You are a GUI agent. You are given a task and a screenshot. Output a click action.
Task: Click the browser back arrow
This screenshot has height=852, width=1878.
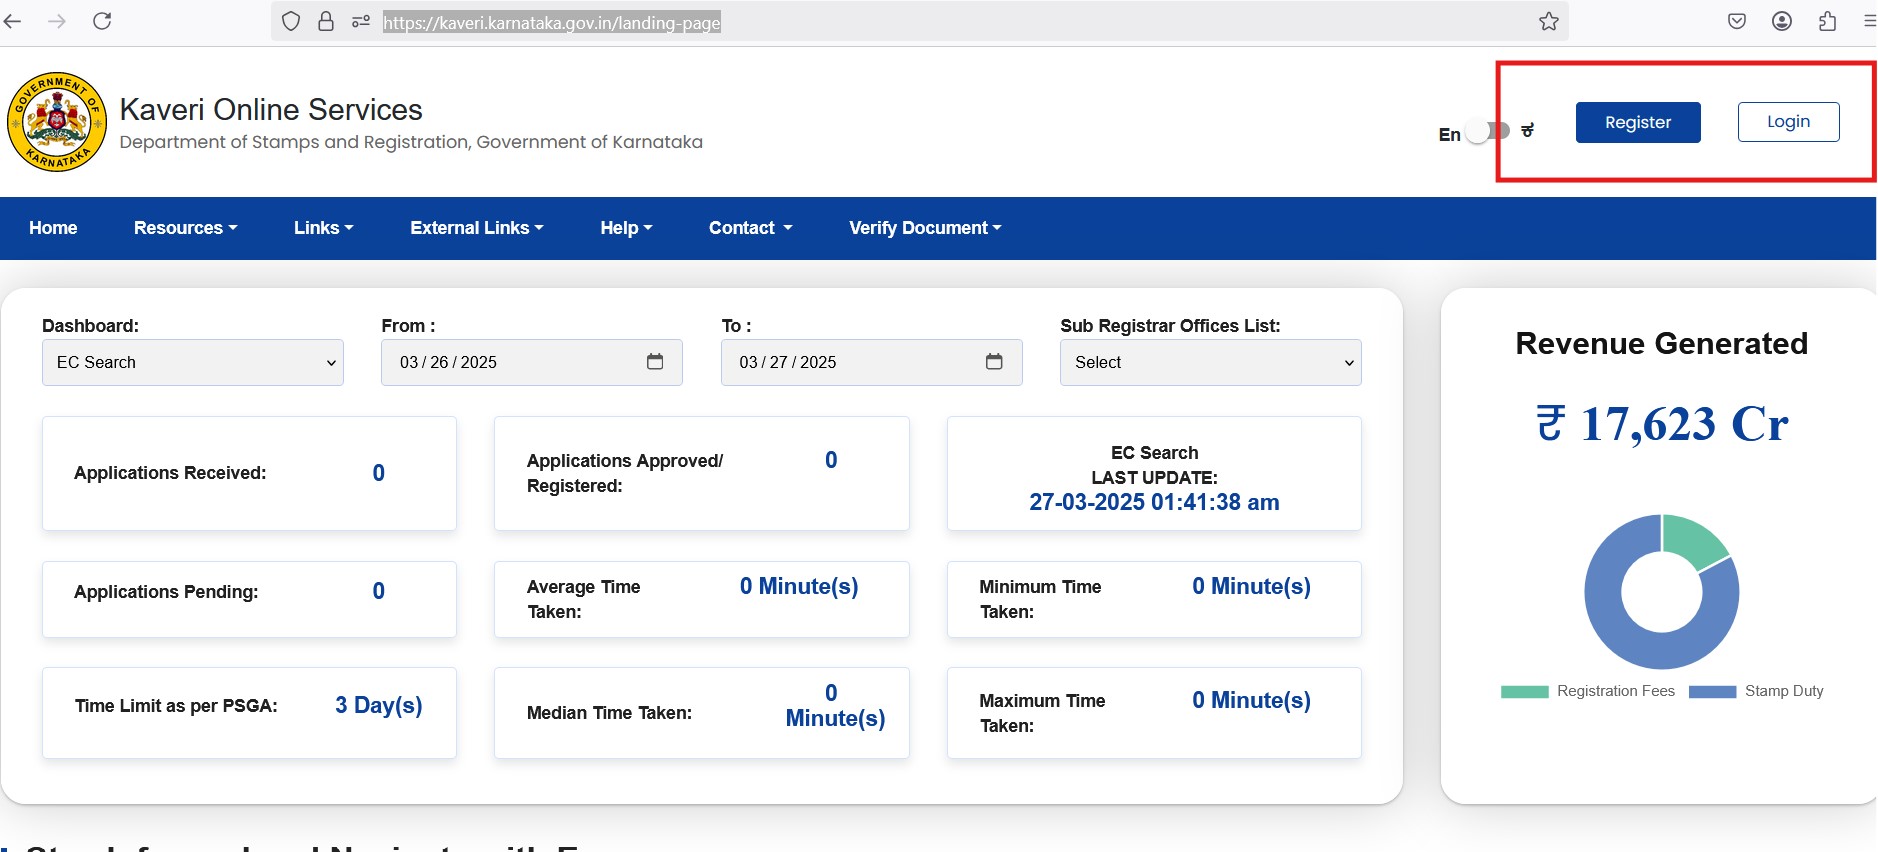pos(12,21)
